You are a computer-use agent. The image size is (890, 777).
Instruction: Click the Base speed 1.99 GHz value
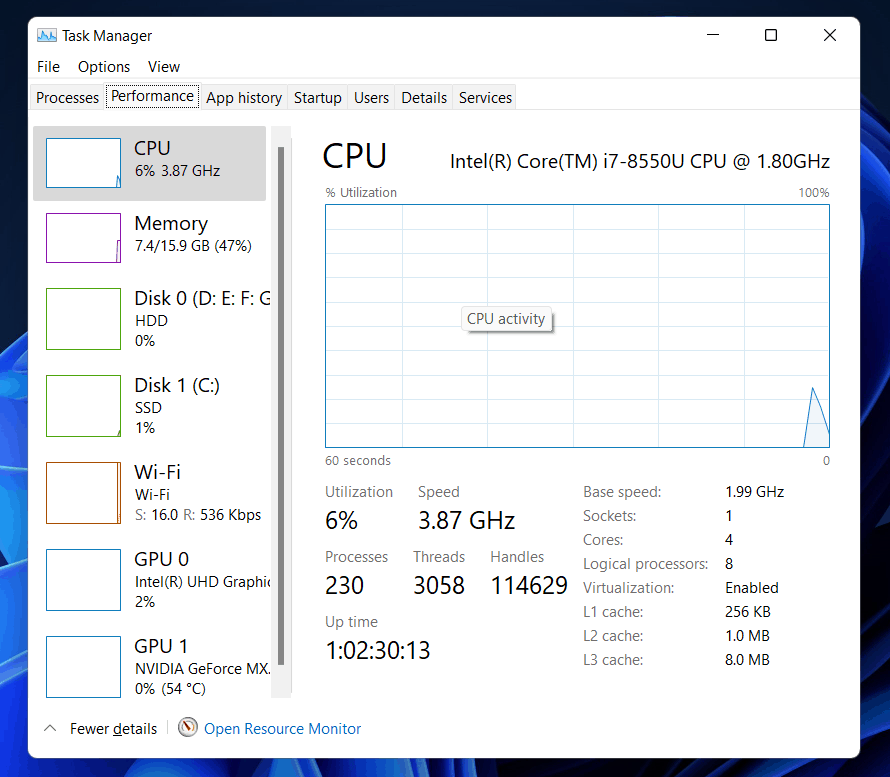pyautogui.click(x=754, y=492)
